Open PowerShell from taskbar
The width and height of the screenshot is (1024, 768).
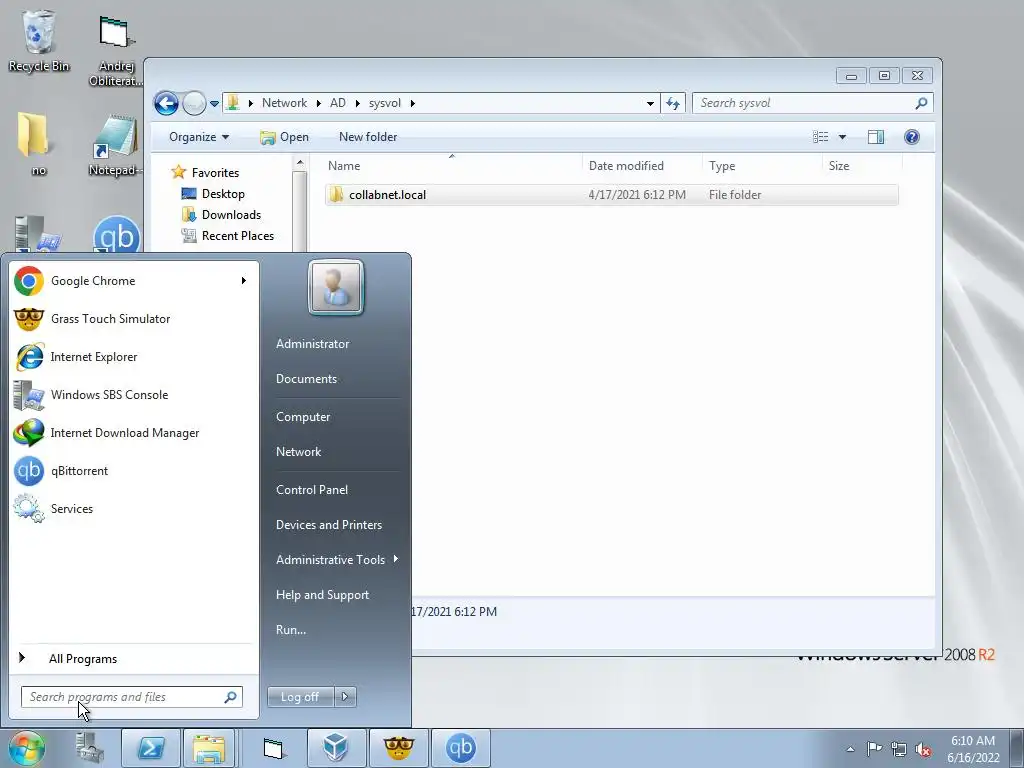point(151,748)
